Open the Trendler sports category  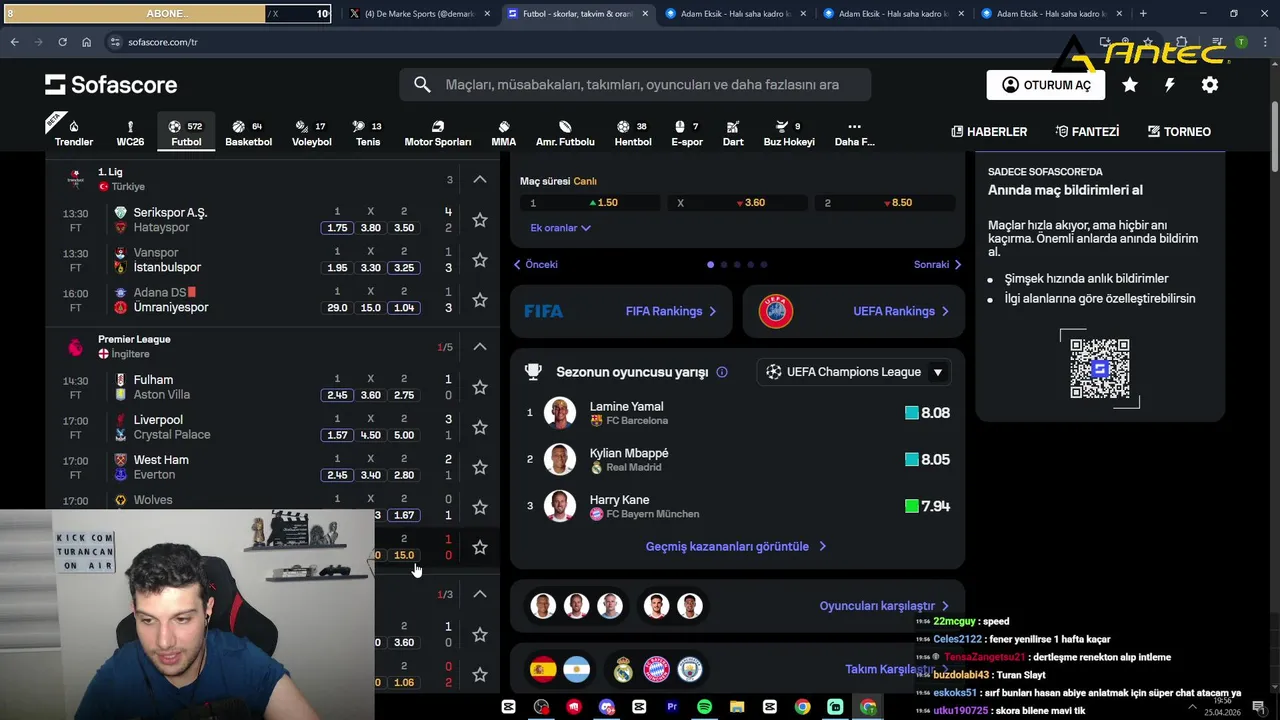[74, 133]
